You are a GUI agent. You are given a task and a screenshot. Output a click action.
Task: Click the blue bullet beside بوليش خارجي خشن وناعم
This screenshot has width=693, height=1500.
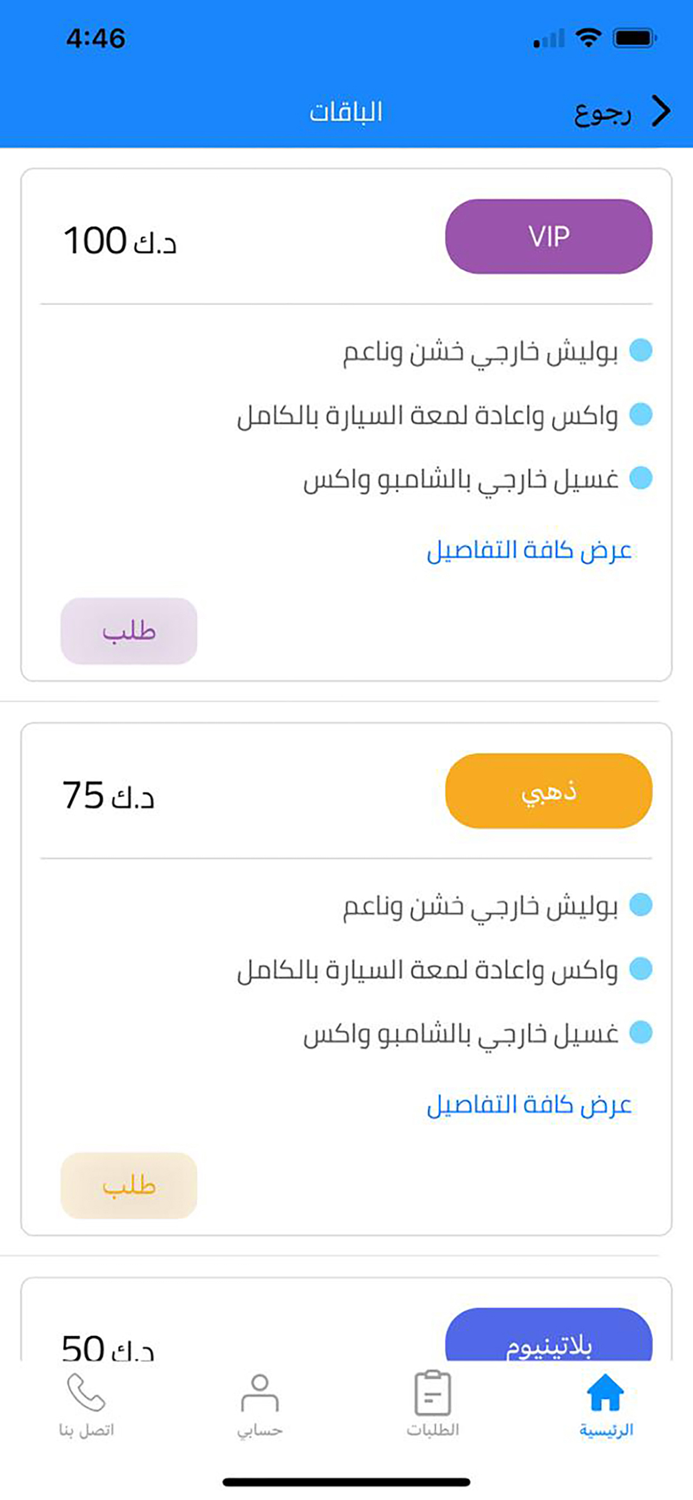click(641, 352)
